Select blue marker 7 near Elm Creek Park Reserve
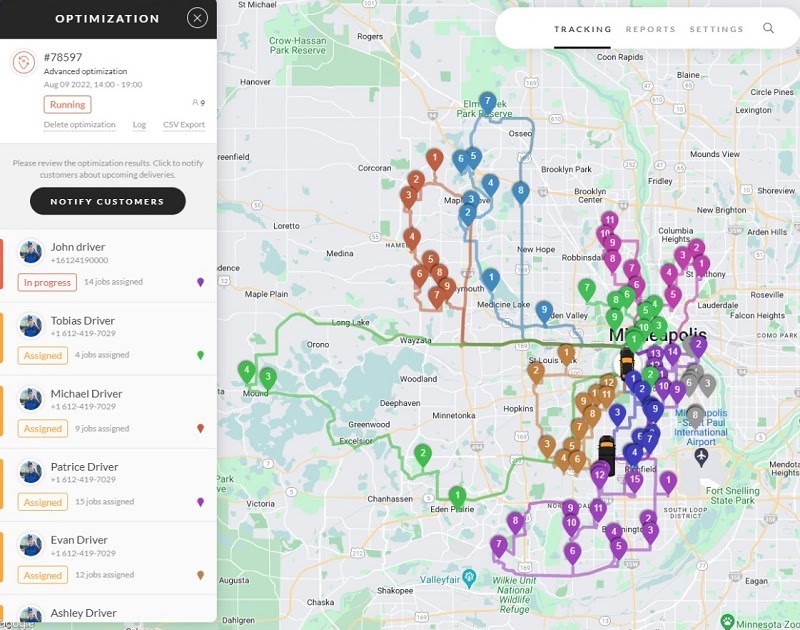The width and height of the screenshot is (800, 630). [x=487, y=100]
